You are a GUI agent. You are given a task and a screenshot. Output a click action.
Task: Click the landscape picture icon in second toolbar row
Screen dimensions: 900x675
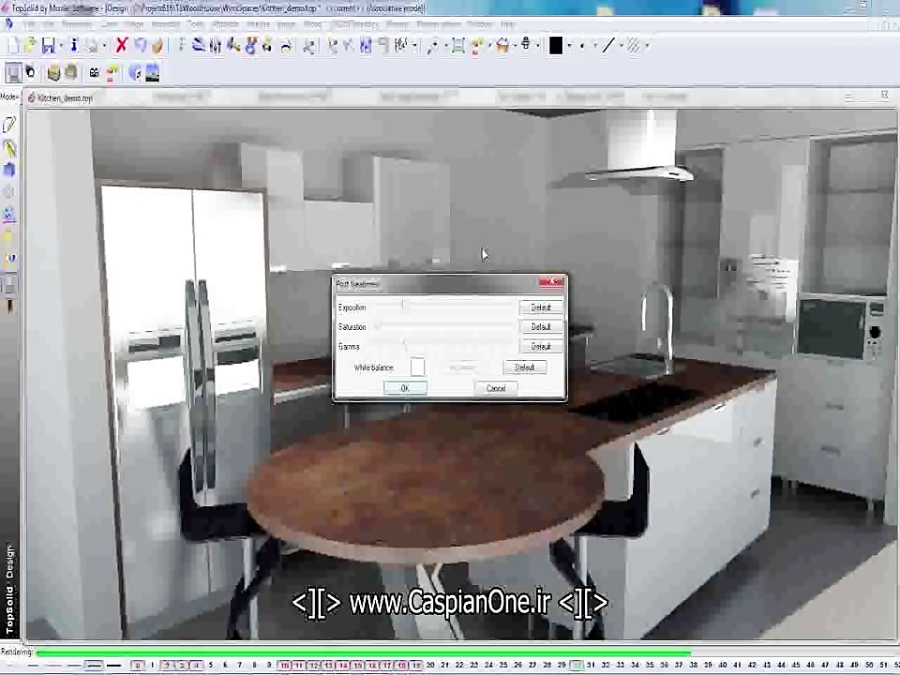[x=152, y=73]
